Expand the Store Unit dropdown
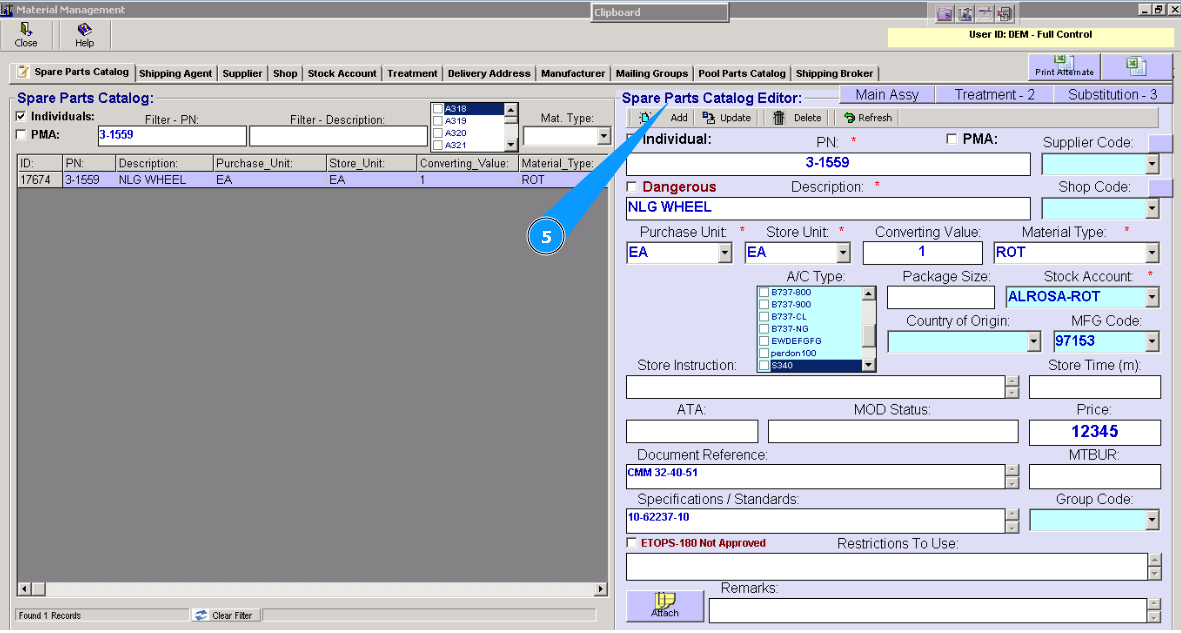Viewport: 1181px width, 633px height. (x=843, y=252)
